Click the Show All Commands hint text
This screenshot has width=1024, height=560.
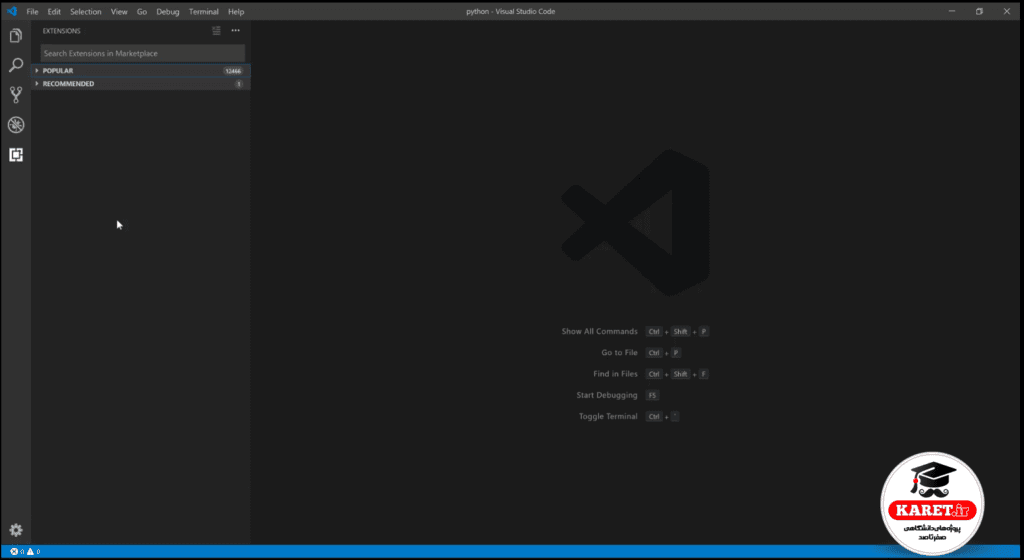600,332
